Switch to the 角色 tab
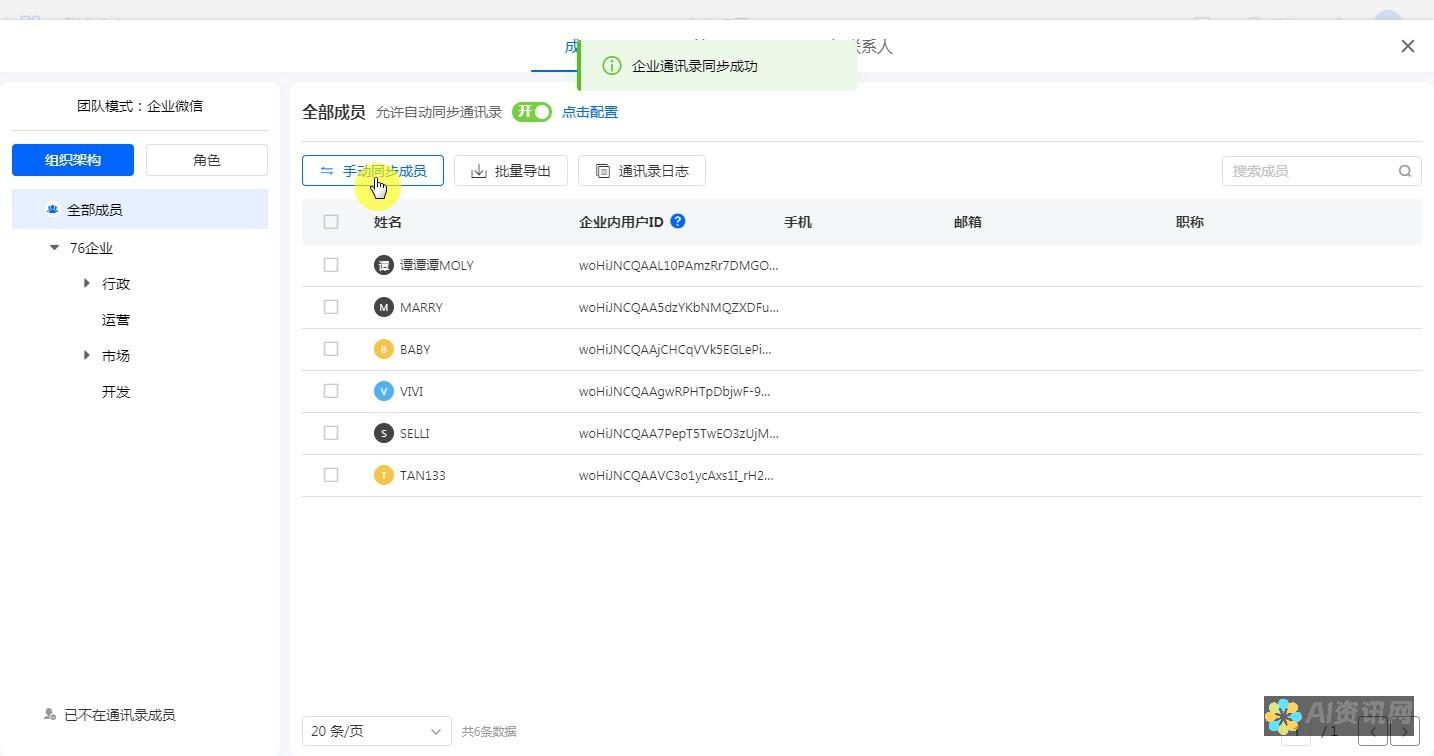Image resolution: width=1434 pixels, height=756 pixels. click(x=207, y=160)
